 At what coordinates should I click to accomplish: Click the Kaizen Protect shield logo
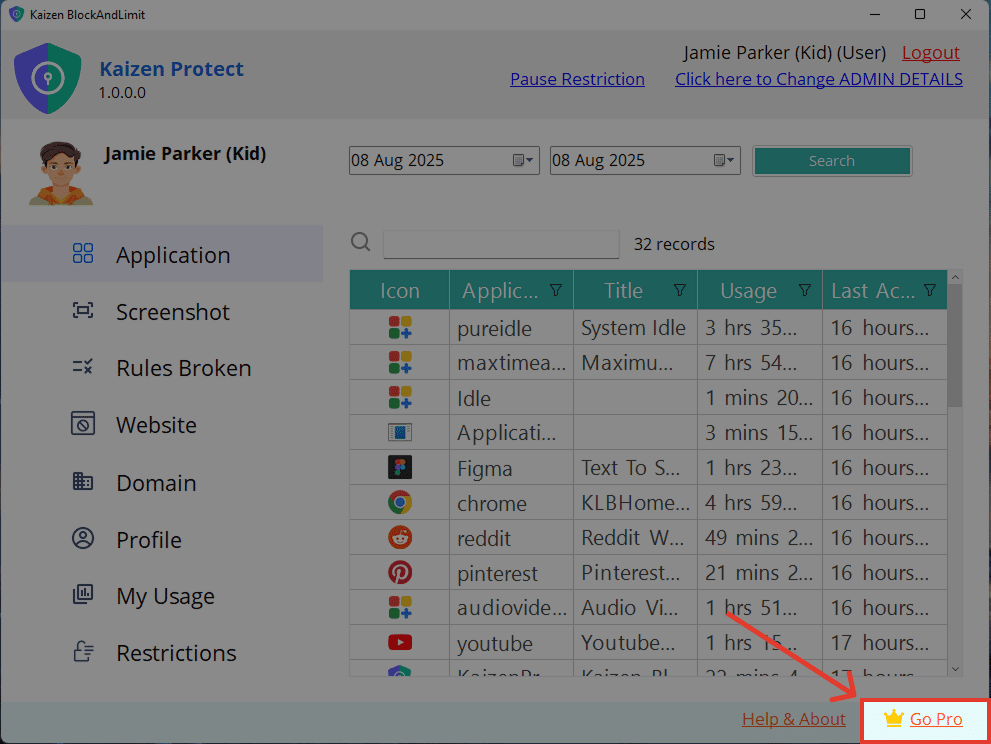pyautogui.click(x=47, y=79)
